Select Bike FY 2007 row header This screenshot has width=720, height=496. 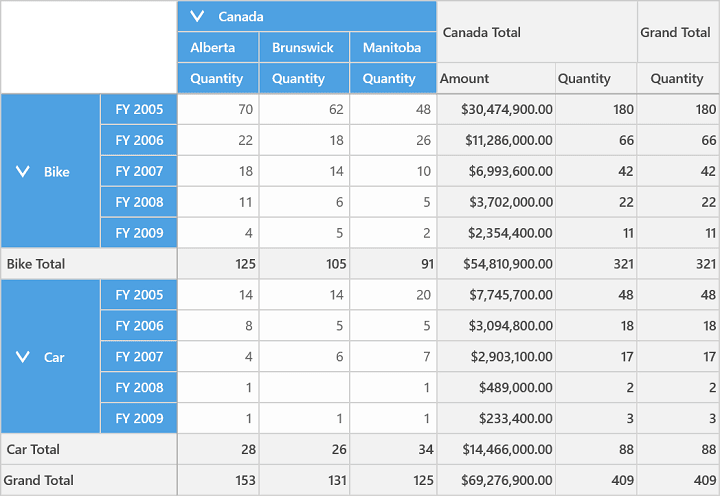click(x=139, y=171)
